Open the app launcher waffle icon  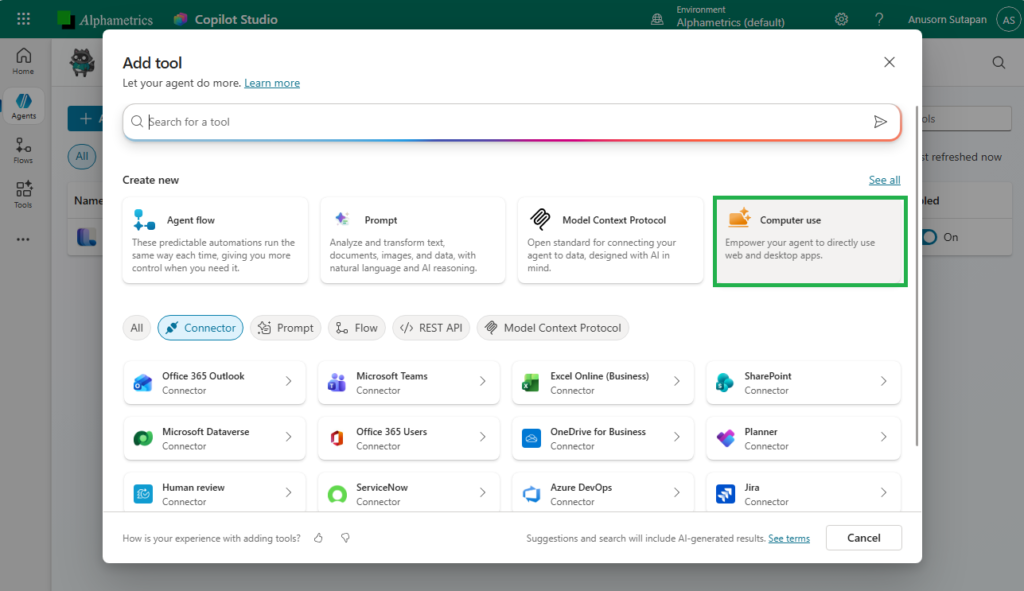(x=24, y=19)
